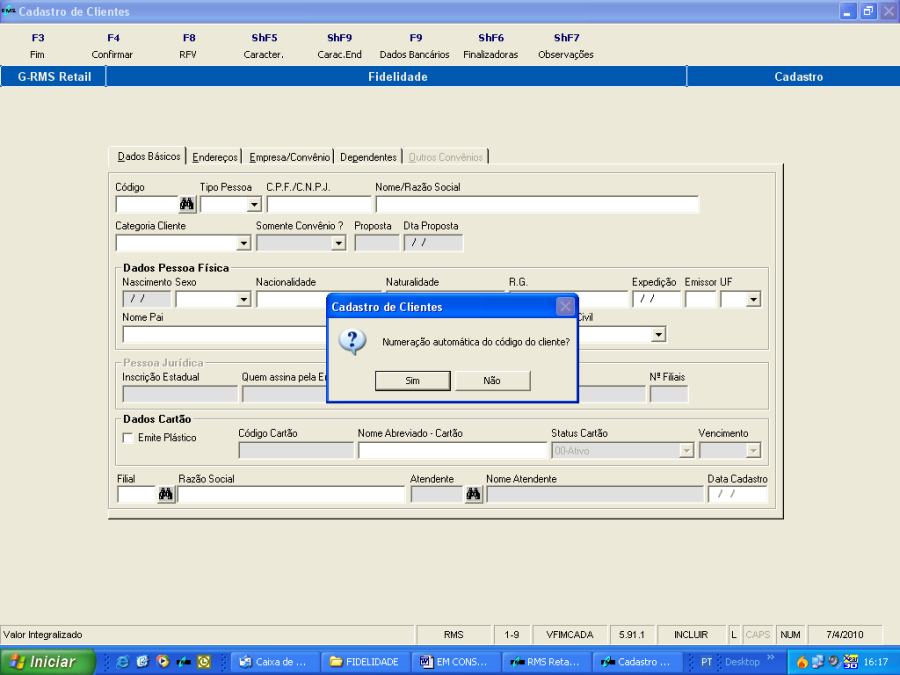Click the Nascimento date field
This screenshot has width=900, height=675.
(147, 299)
